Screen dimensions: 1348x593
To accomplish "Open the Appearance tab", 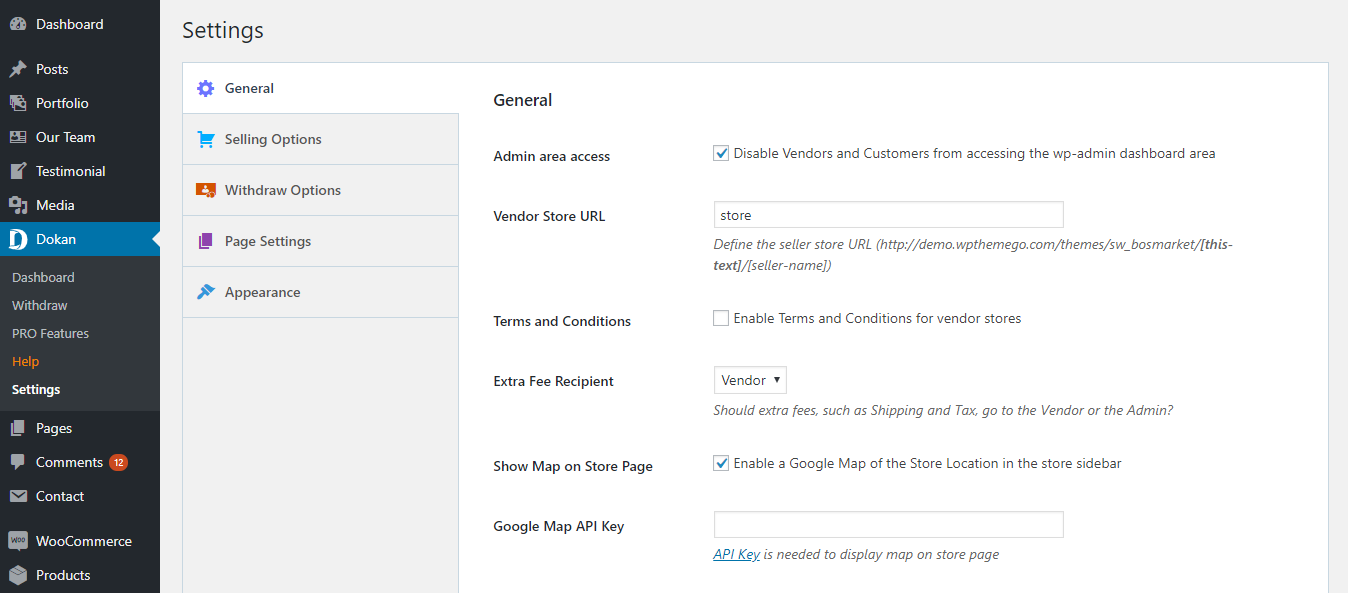I will [x=321, y=292].
